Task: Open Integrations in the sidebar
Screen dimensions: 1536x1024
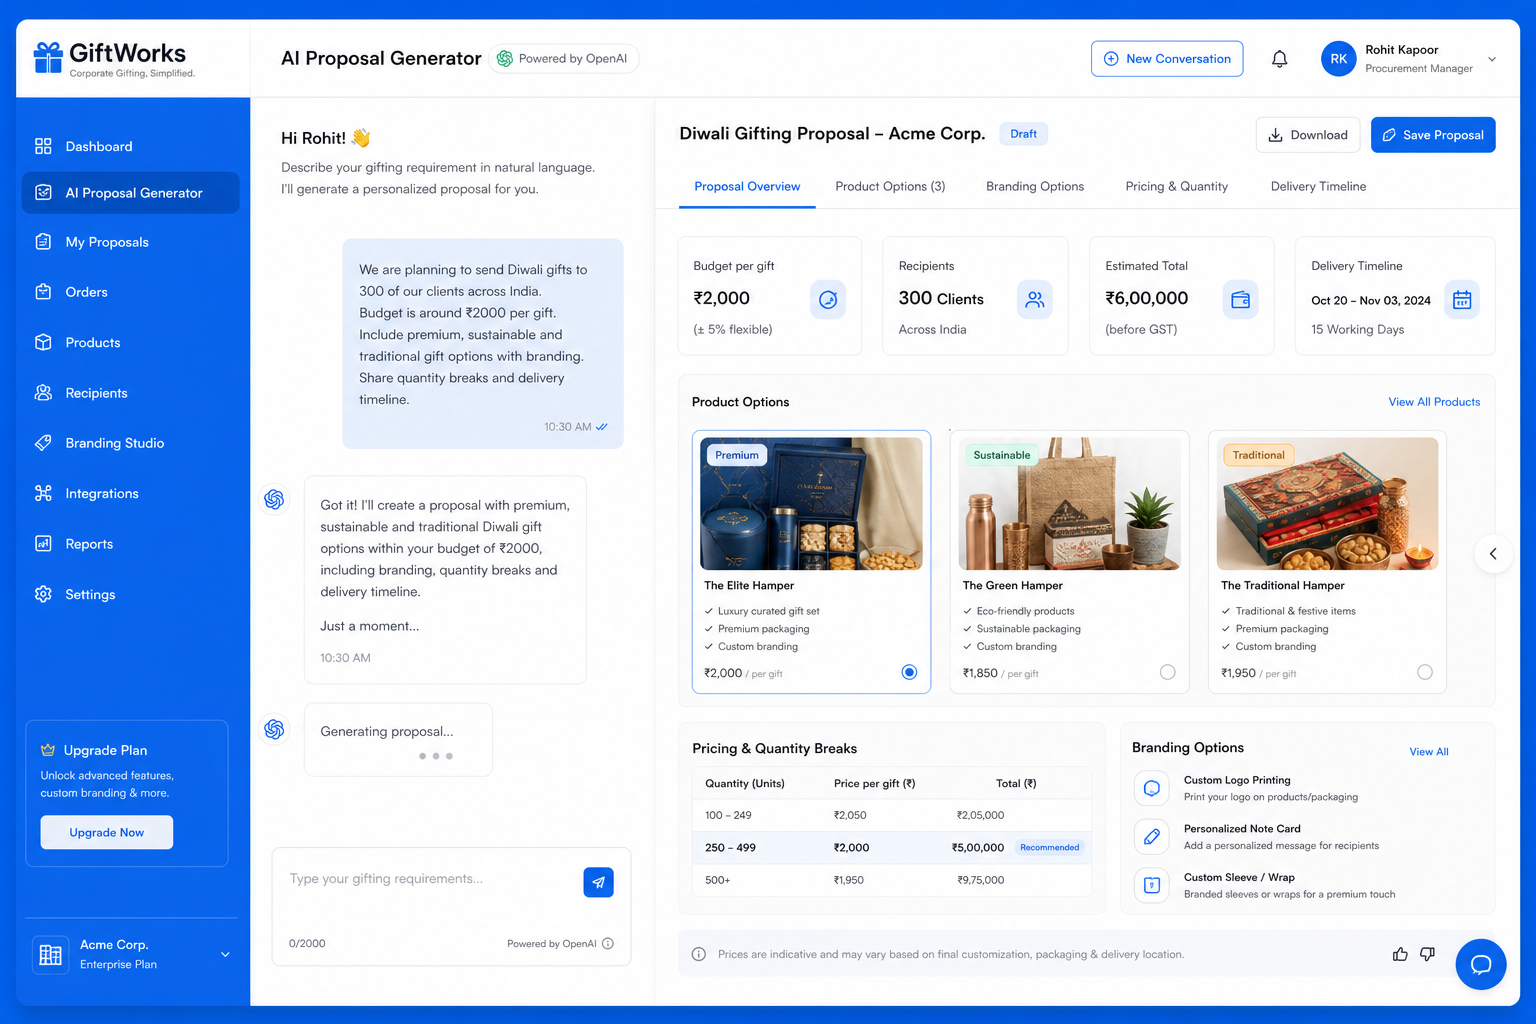Action: click(130, 493)
